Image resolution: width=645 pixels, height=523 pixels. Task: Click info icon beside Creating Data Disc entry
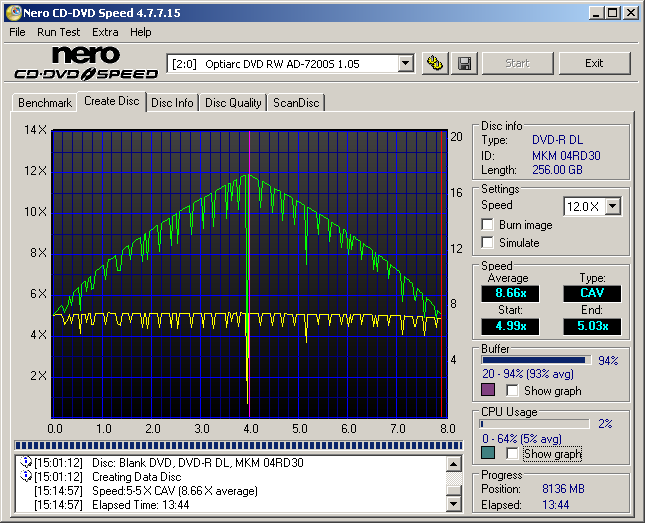click(25, 477)
